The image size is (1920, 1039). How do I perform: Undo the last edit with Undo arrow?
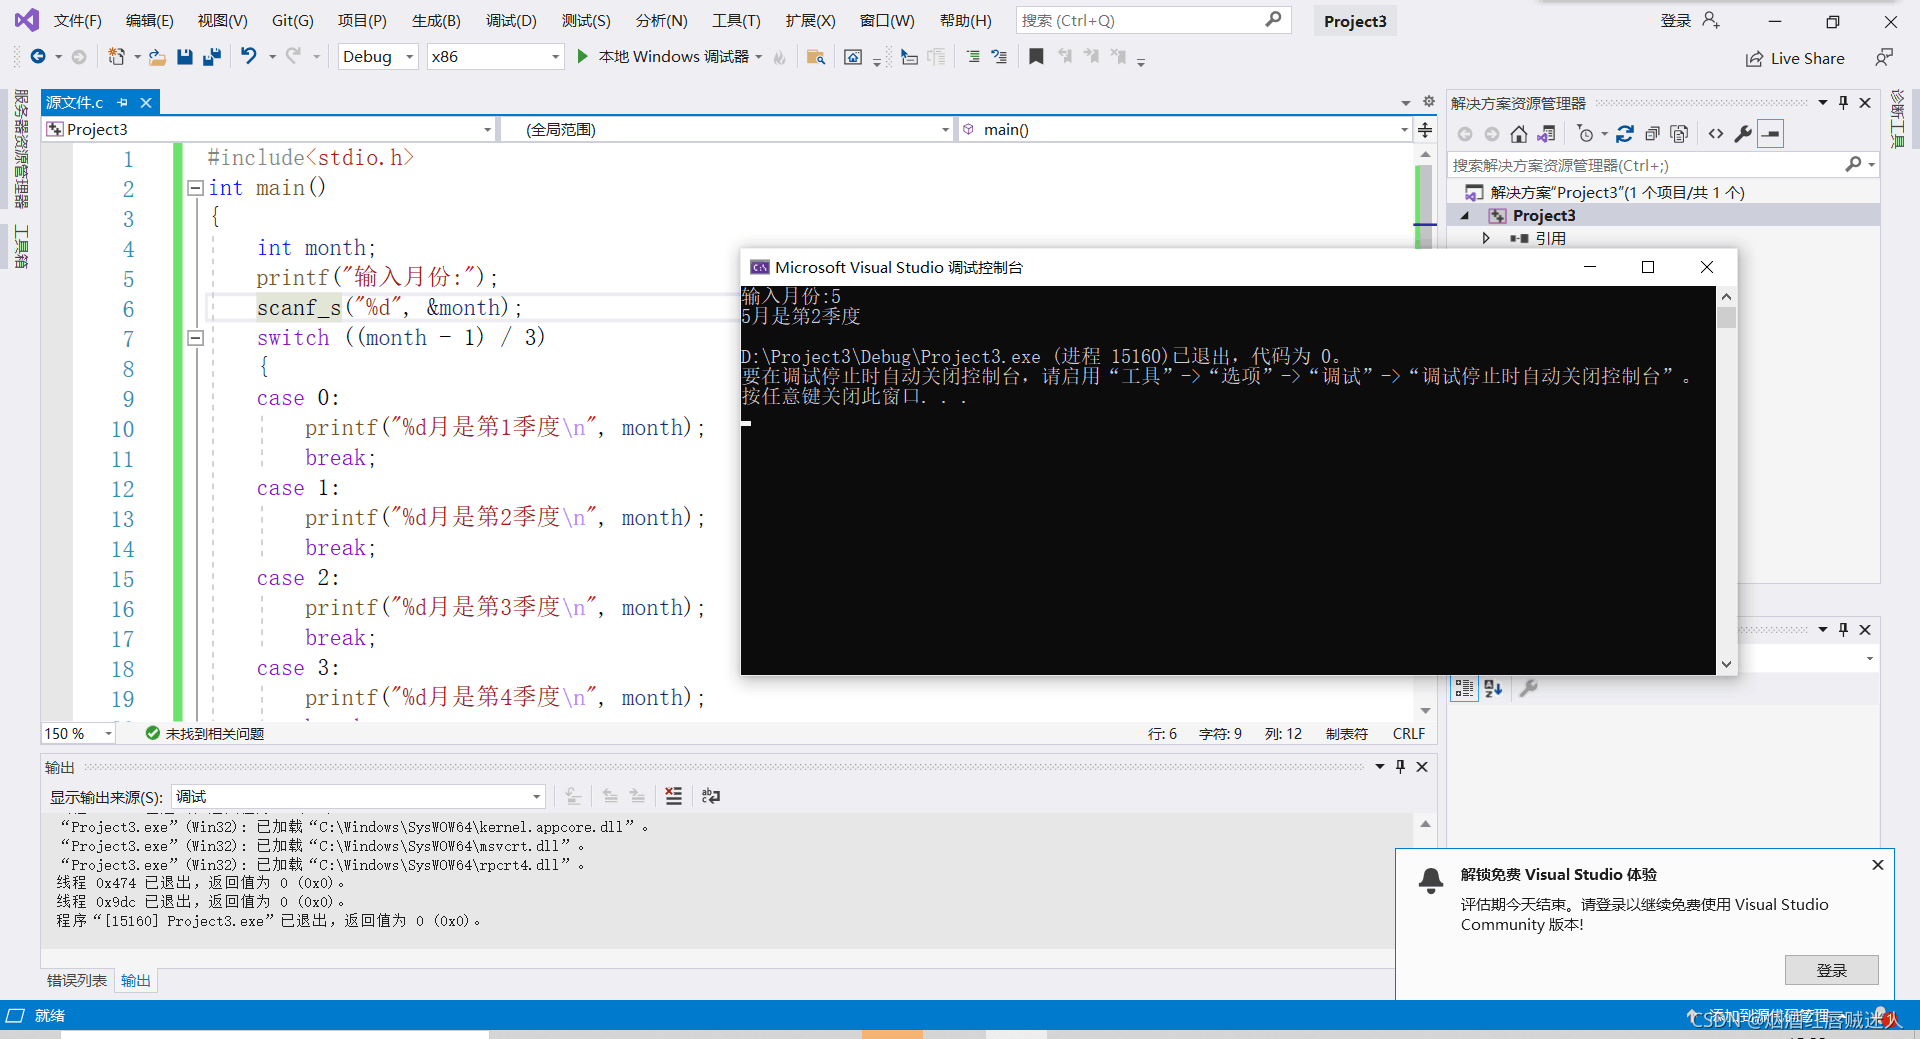(249, 56)
